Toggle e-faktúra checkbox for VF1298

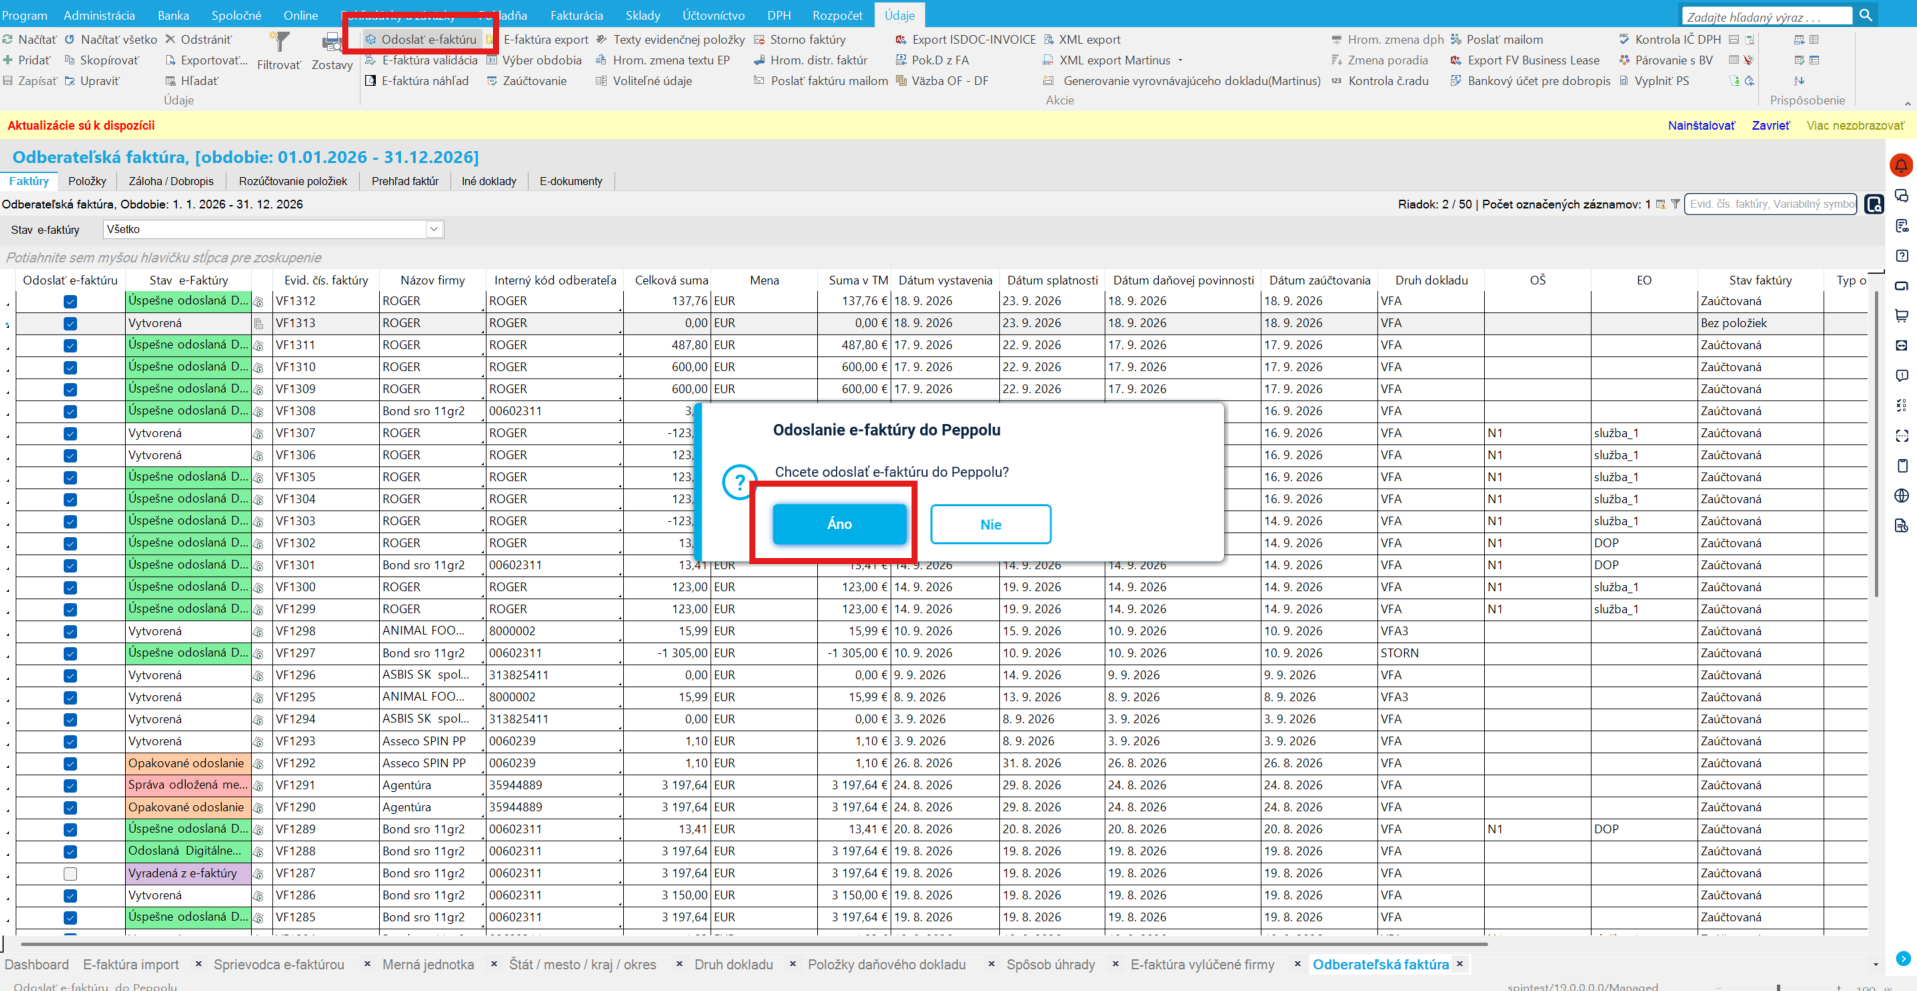point(70,631)
